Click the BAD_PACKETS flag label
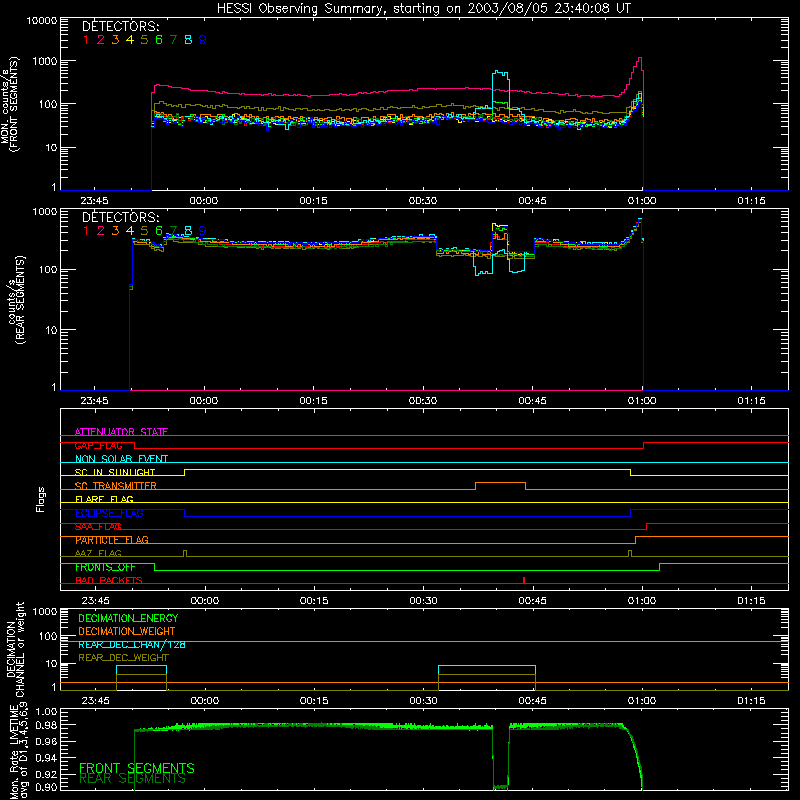 (109, 581)
